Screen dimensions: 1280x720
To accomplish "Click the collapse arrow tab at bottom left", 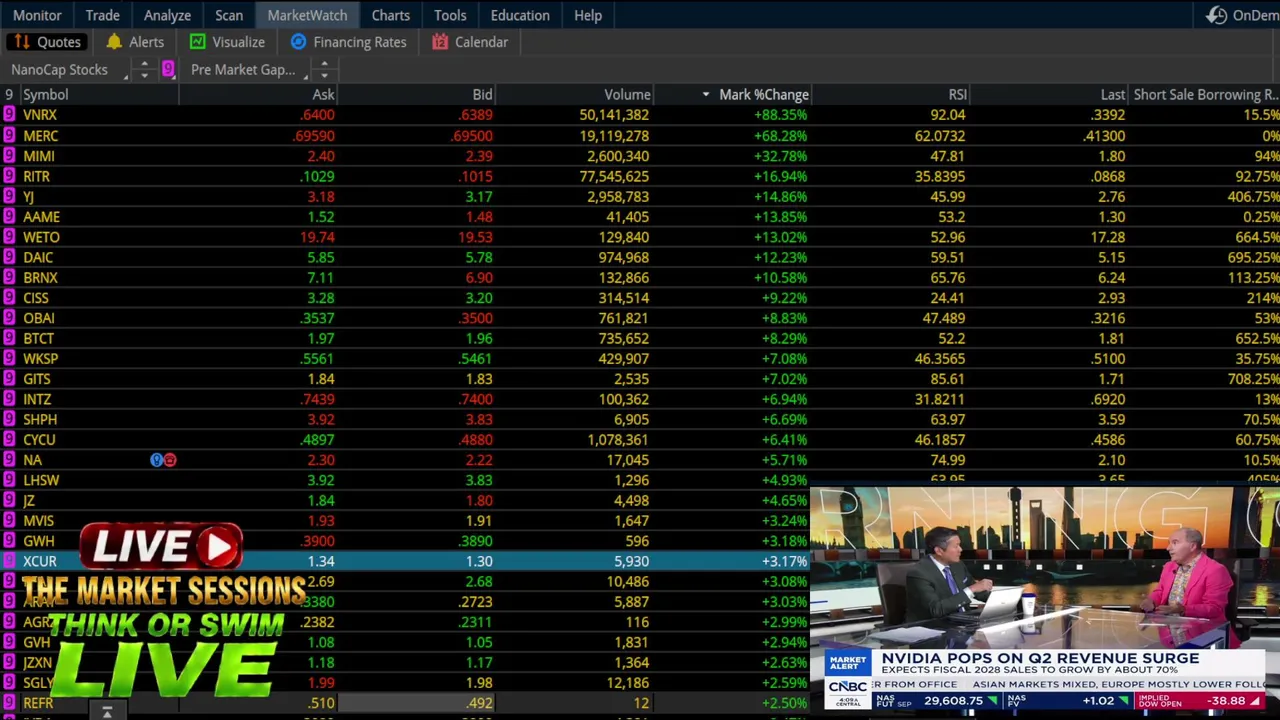I will point(106,711).
